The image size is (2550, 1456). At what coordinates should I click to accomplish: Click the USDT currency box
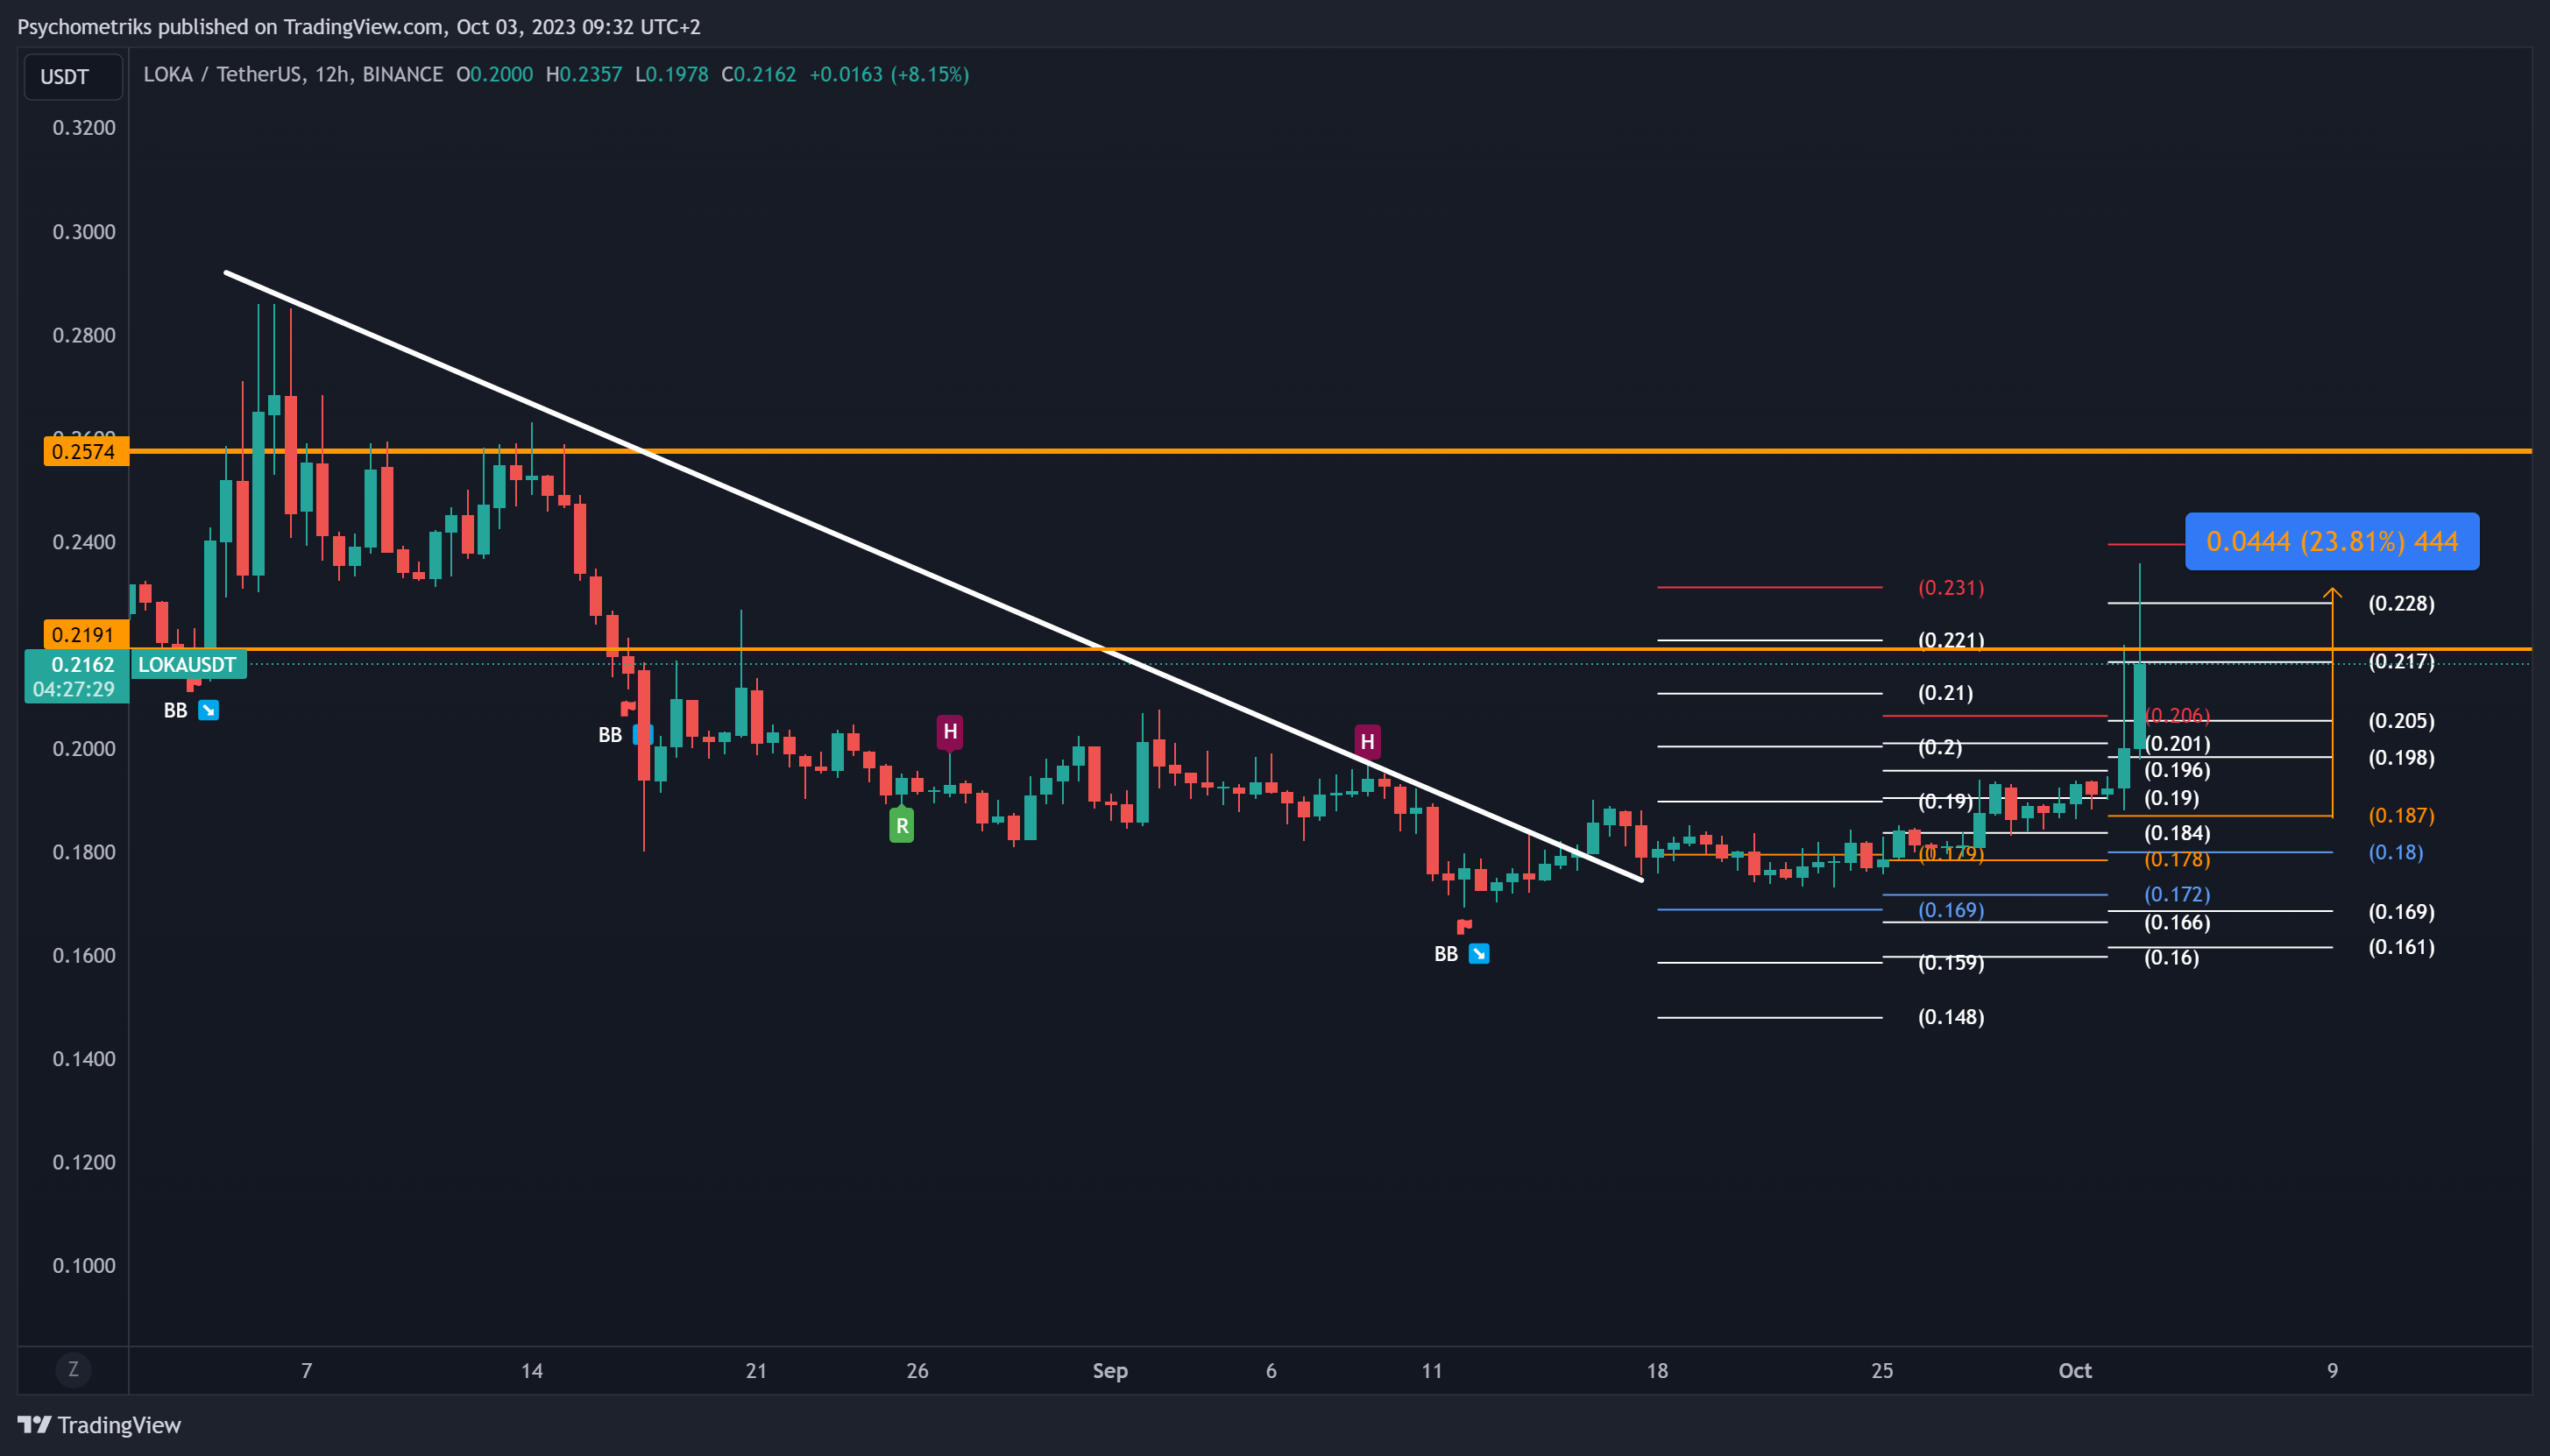point(73,77)
